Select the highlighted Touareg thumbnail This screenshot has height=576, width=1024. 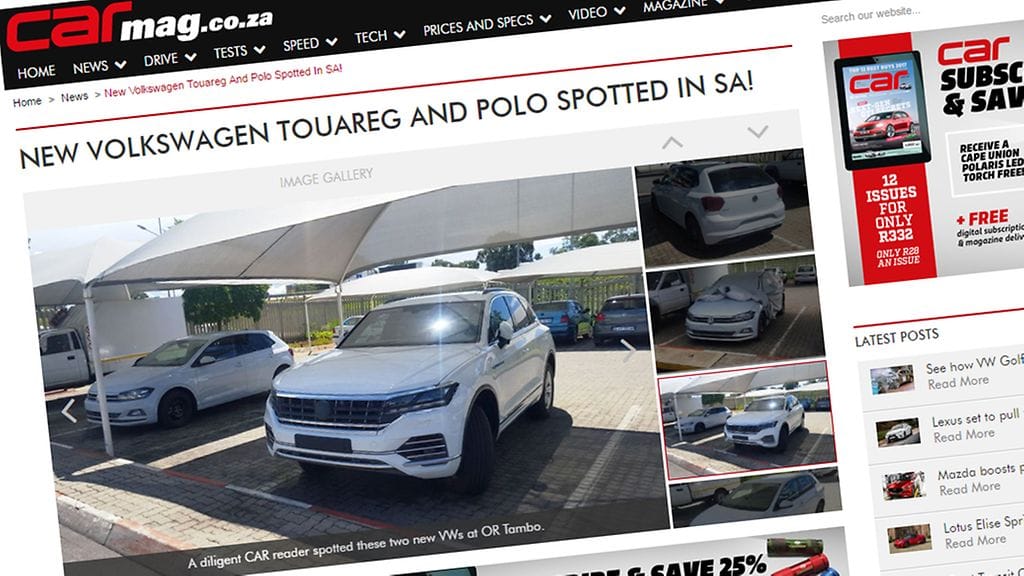(x=748, y=420)
